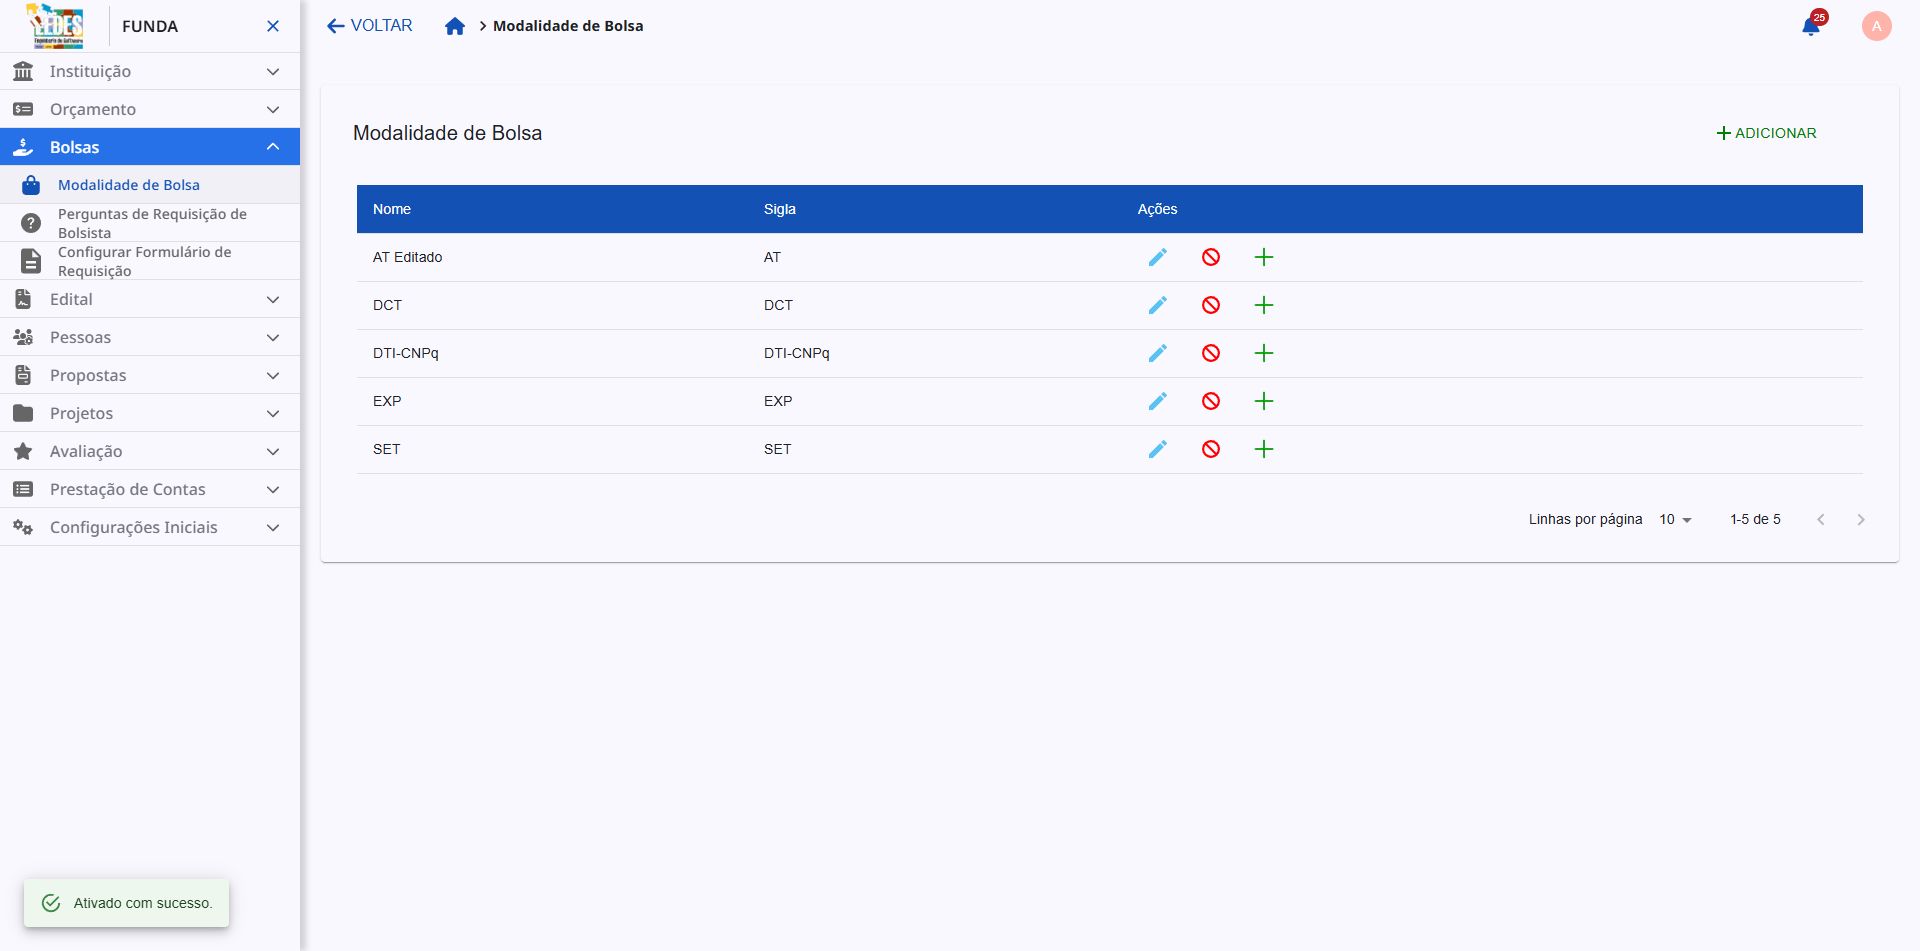Open Perguntas de Requisição de Bolsista

coord(152,223)
